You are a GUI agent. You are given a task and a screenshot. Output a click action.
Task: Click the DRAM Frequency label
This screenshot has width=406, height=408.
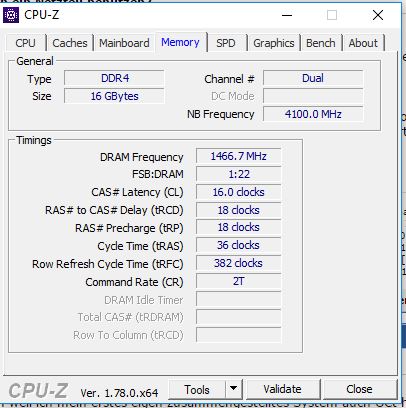tap(142, 157)
